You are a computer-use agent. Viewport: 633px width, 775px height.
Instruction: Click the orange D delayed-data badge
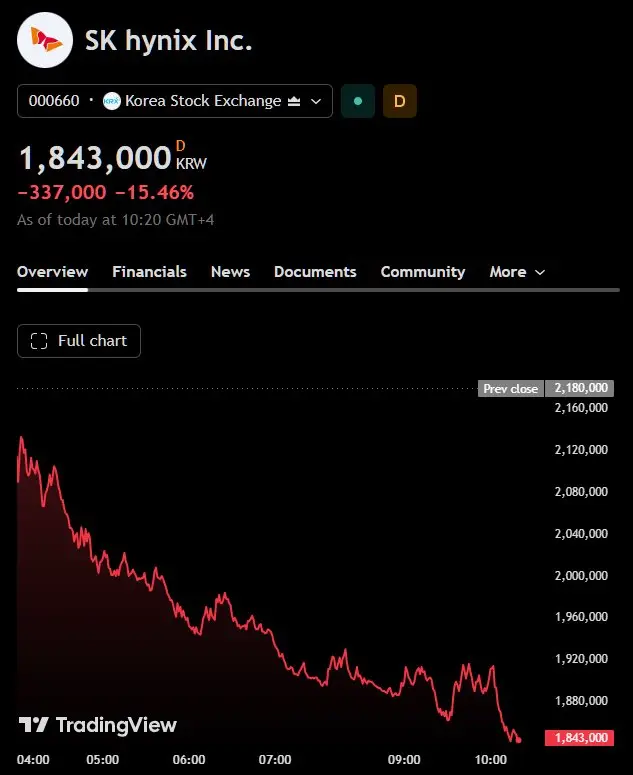pyautogui.click(x=399, y=101)
